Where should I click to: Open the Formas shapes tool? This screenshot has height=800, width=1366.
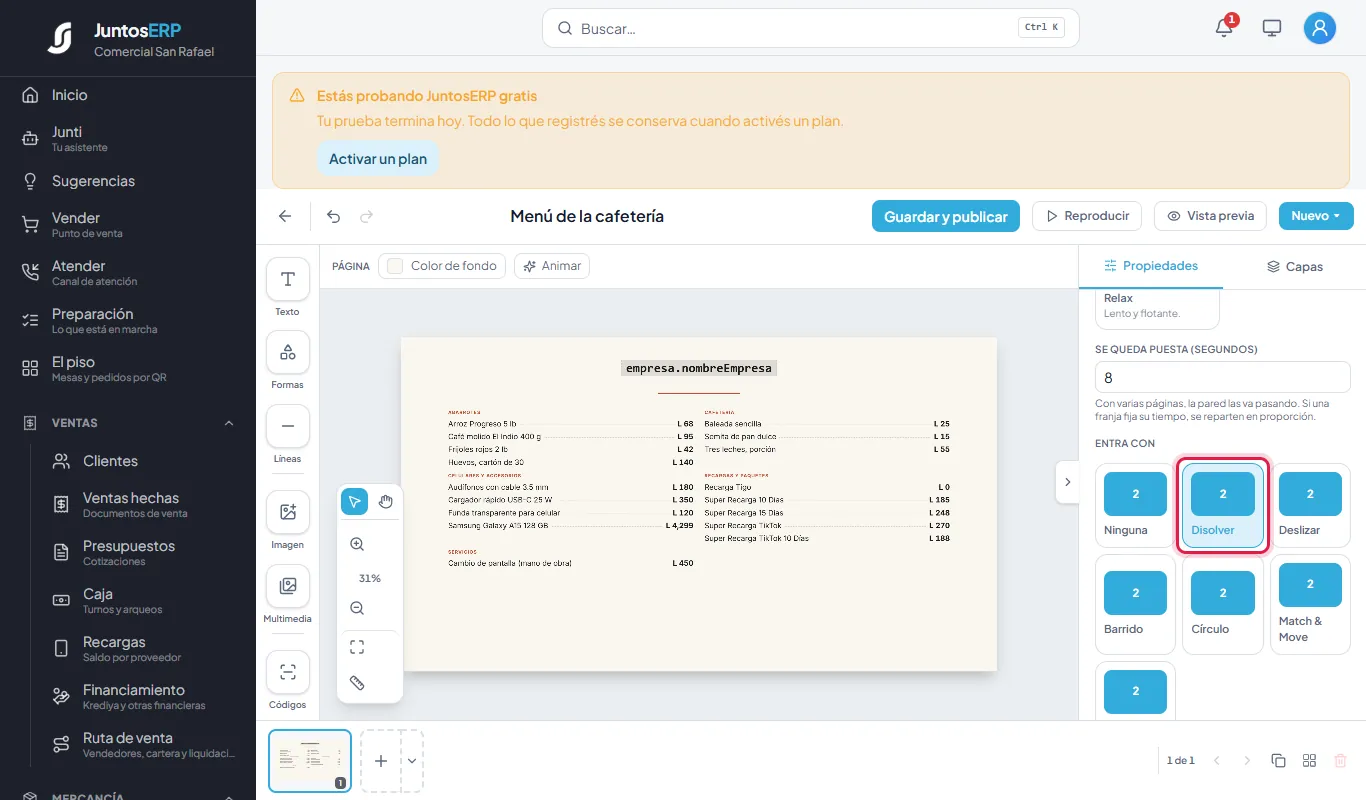[x=288, y=352]
